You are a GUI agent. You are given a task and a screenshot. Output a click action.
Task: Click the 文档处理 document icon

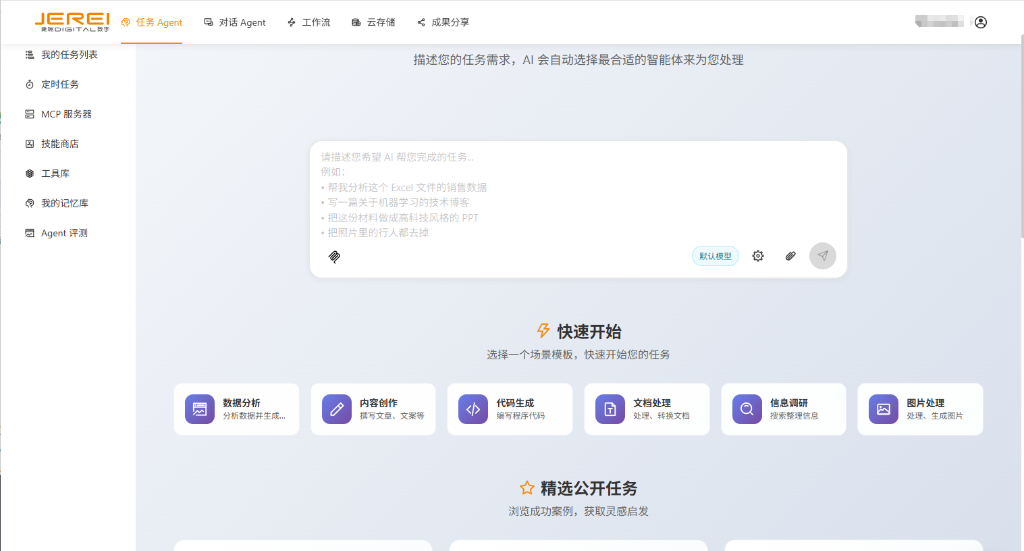tap(610, 409)
